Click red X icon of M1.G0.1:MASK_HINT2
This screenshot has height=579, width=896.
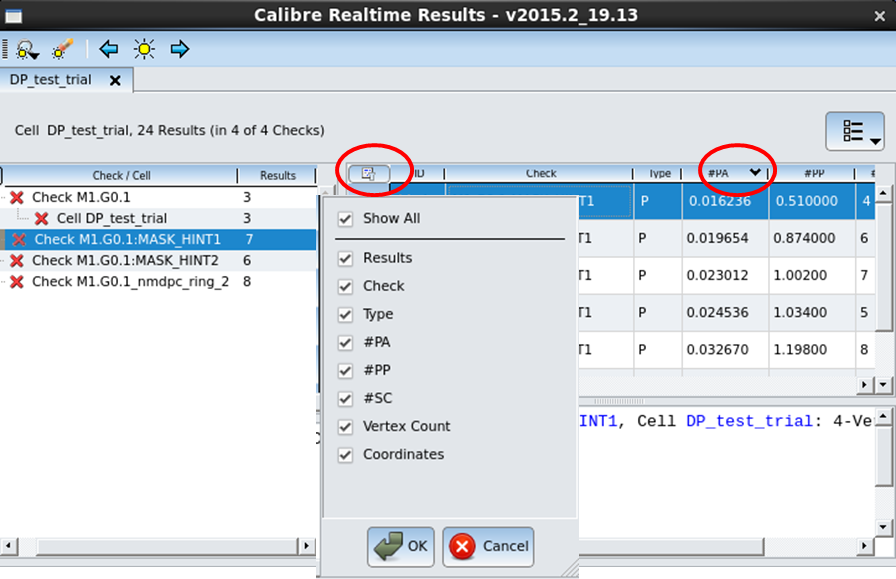17,261
